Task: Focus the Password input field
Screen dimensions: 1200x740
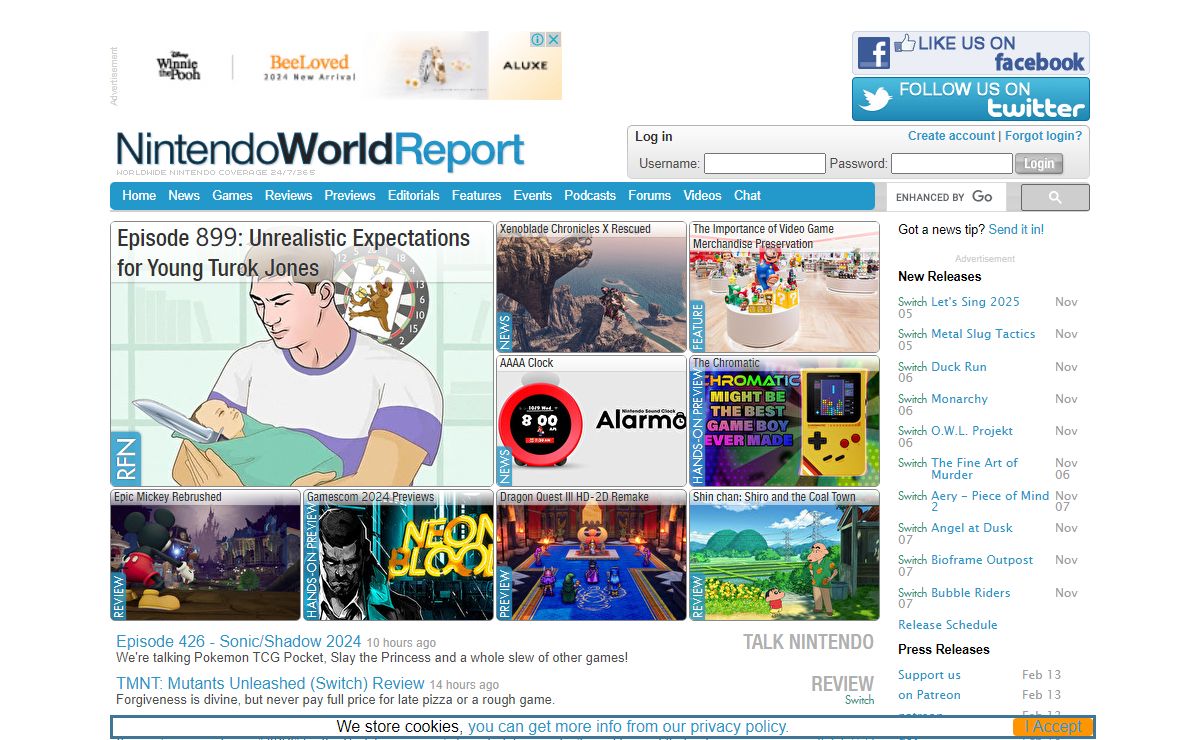Action: [952, 164]
